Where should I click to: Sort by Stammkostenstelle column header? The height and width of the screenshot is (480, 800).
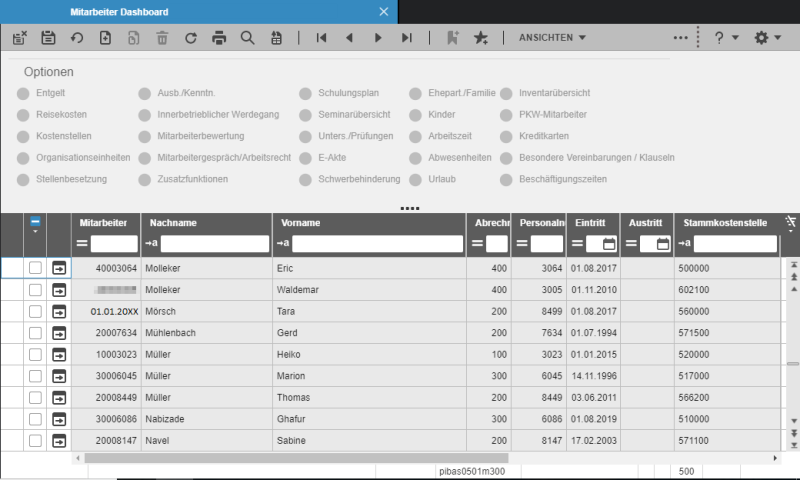(725, 223)
